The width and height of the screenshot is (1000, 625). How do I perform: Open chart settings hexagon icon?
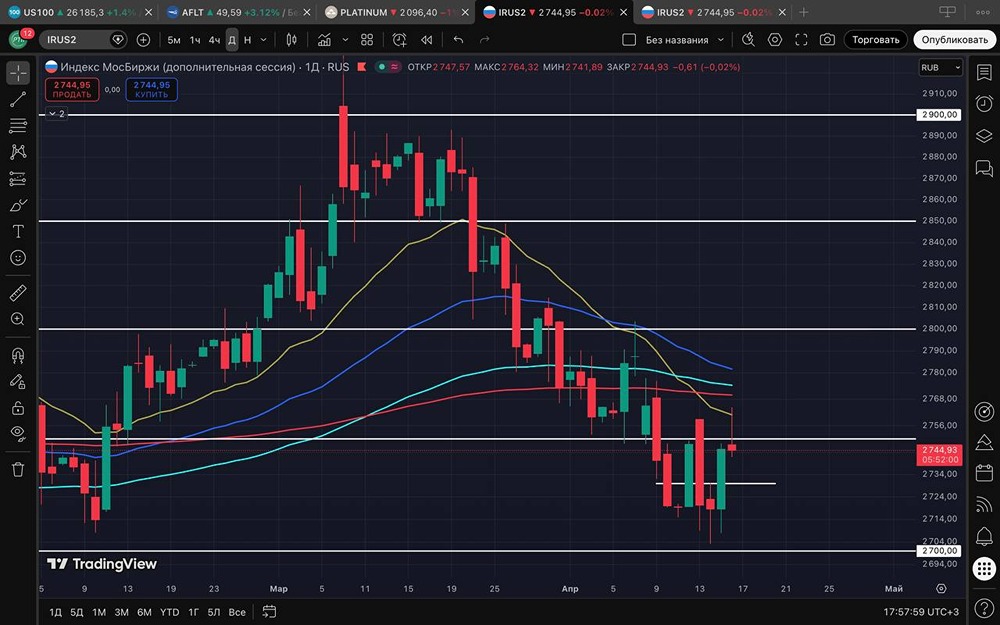pyautogui.click(x=775, y=40)
